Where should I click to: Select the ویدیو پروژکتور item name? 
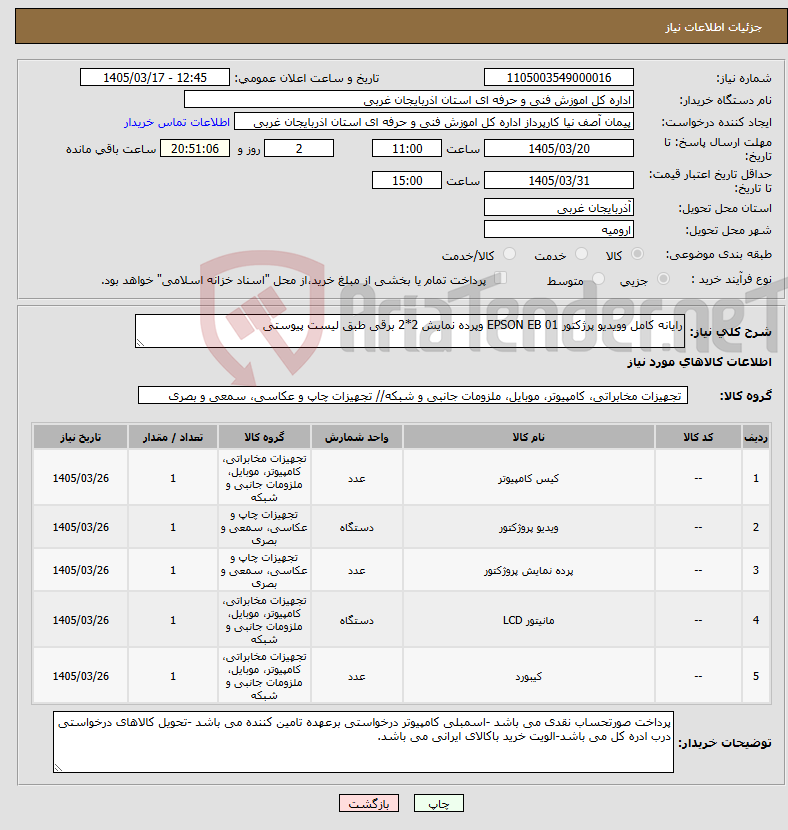[528, 528]
